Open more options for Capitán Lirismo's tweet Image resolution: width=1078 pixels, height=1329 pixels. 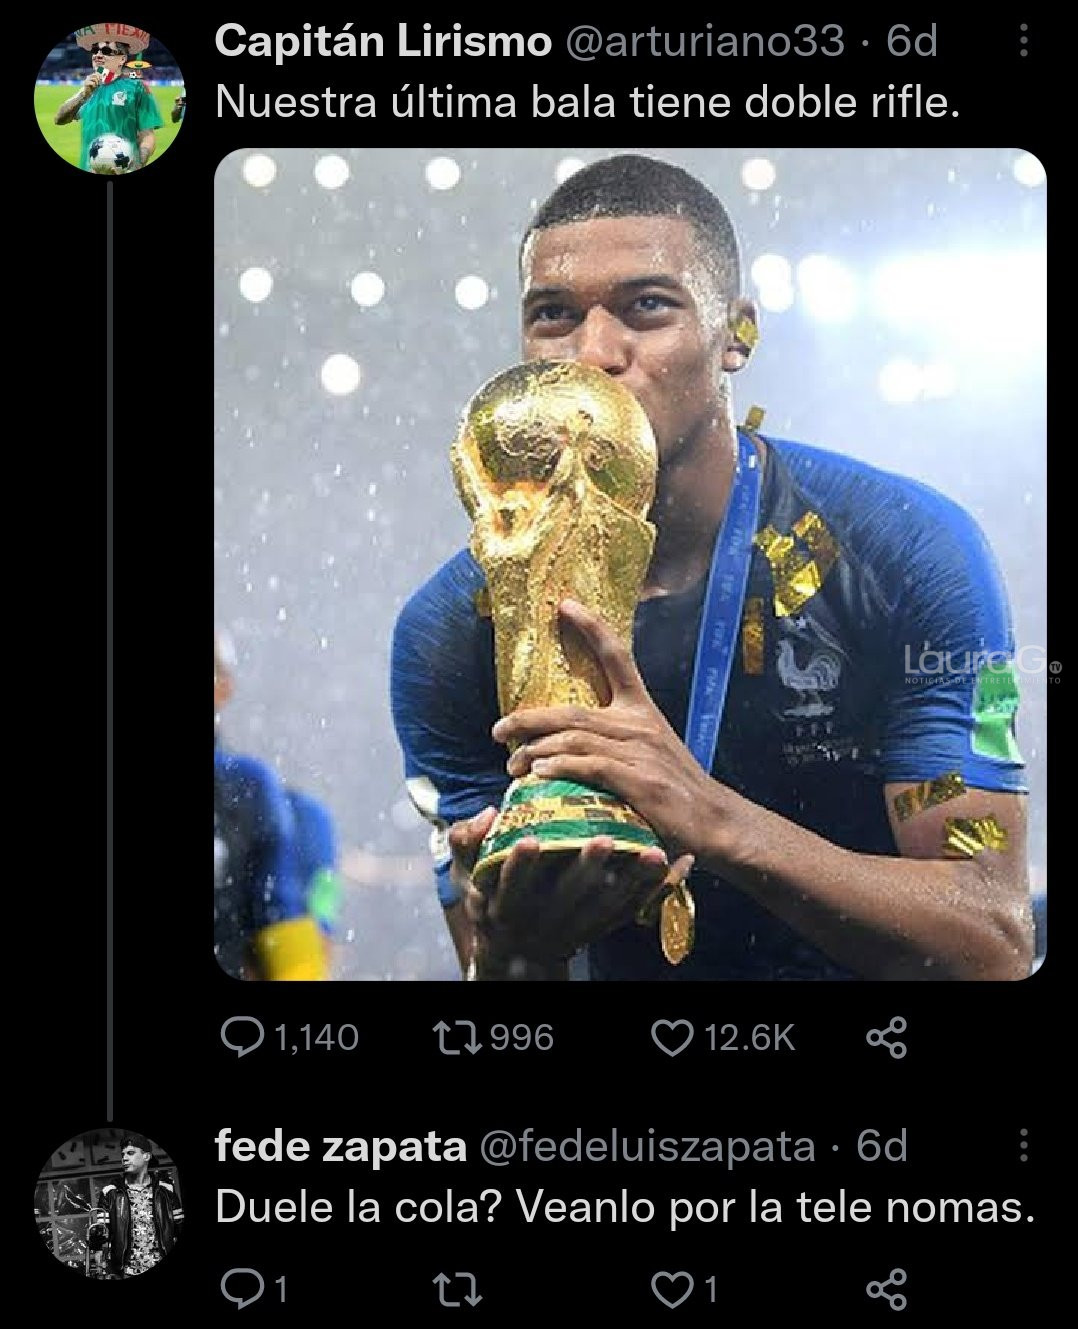pyautogui.click(x=1023, y=41)
